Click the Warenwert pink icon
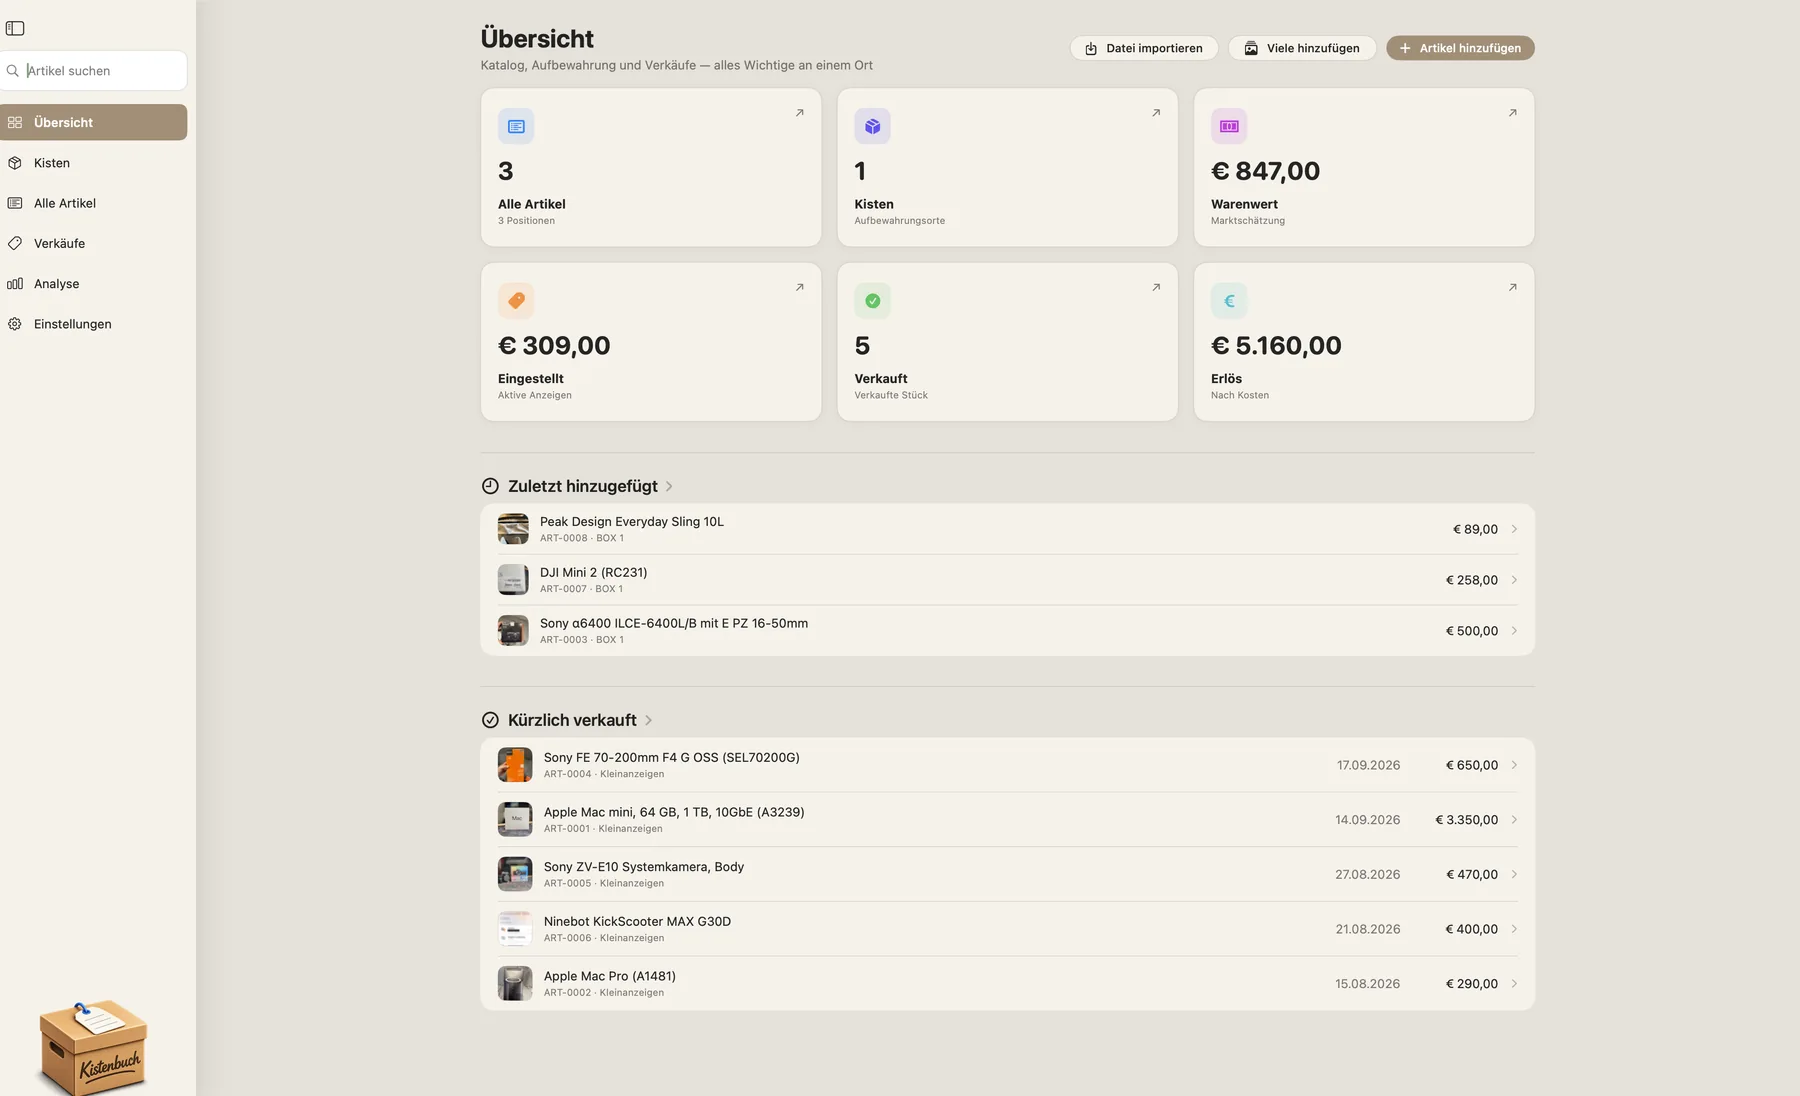Image resolution: width=1800 pixels, height=1096 pixels. pos(1229,126)
